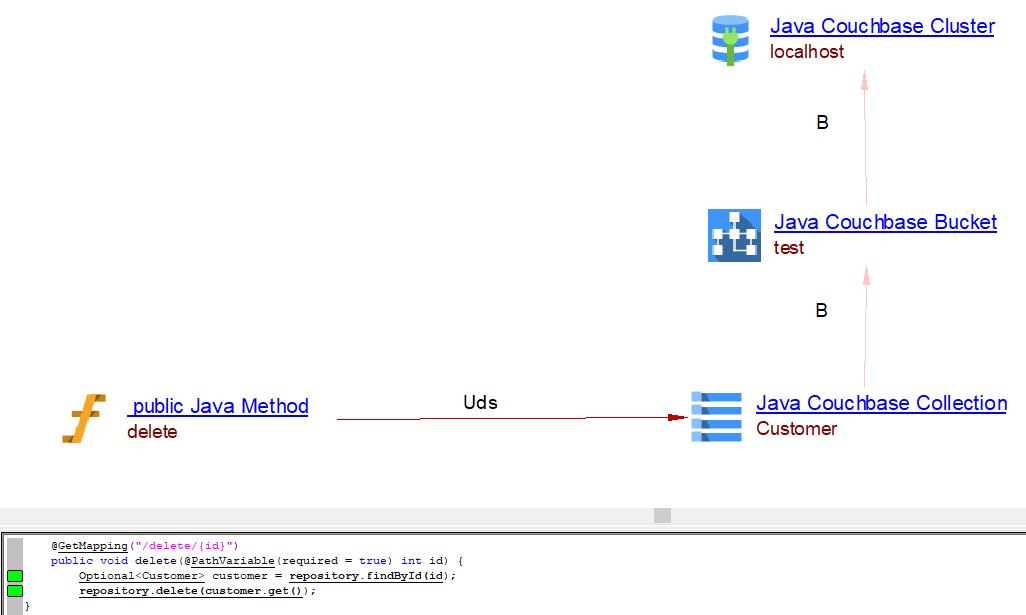This screenshot has height=615, width=1026.
Task: Select the localhost cluster name
Action: [807, 52]
